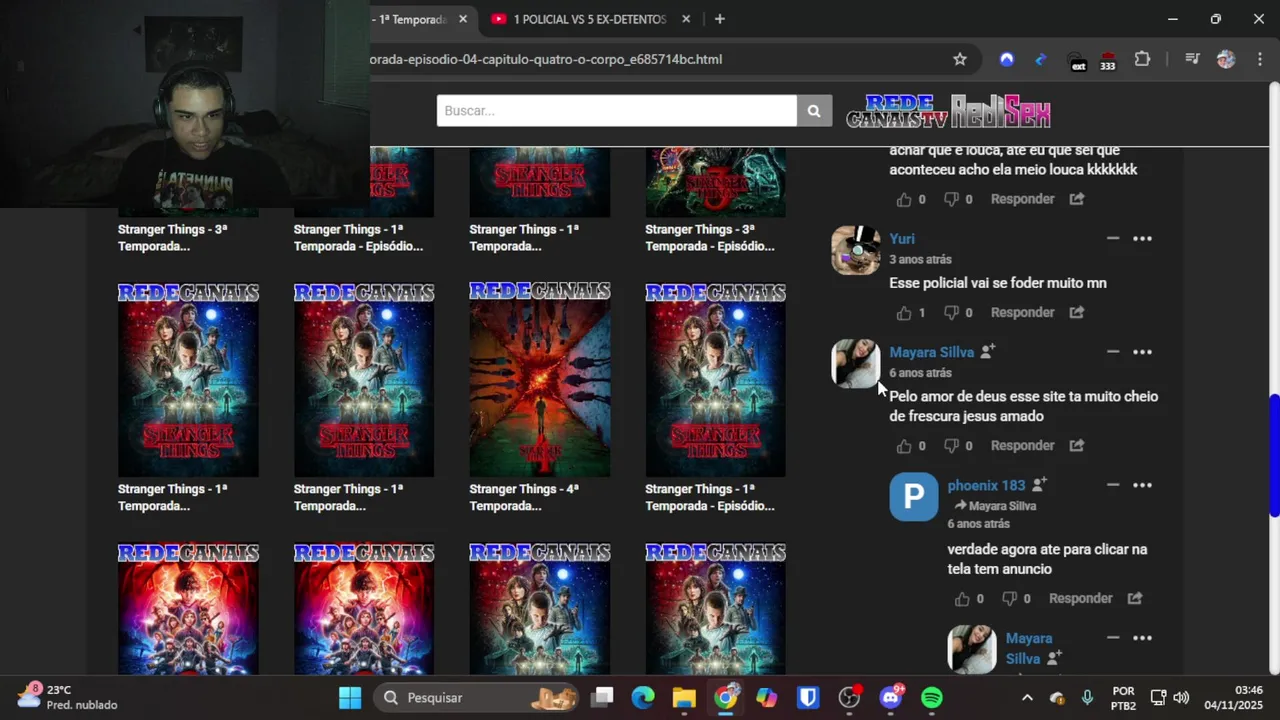Open Bitwarden from the taskbar
Image resolution: width=1280 pixels, height=720 pixels.
[808, 698]
